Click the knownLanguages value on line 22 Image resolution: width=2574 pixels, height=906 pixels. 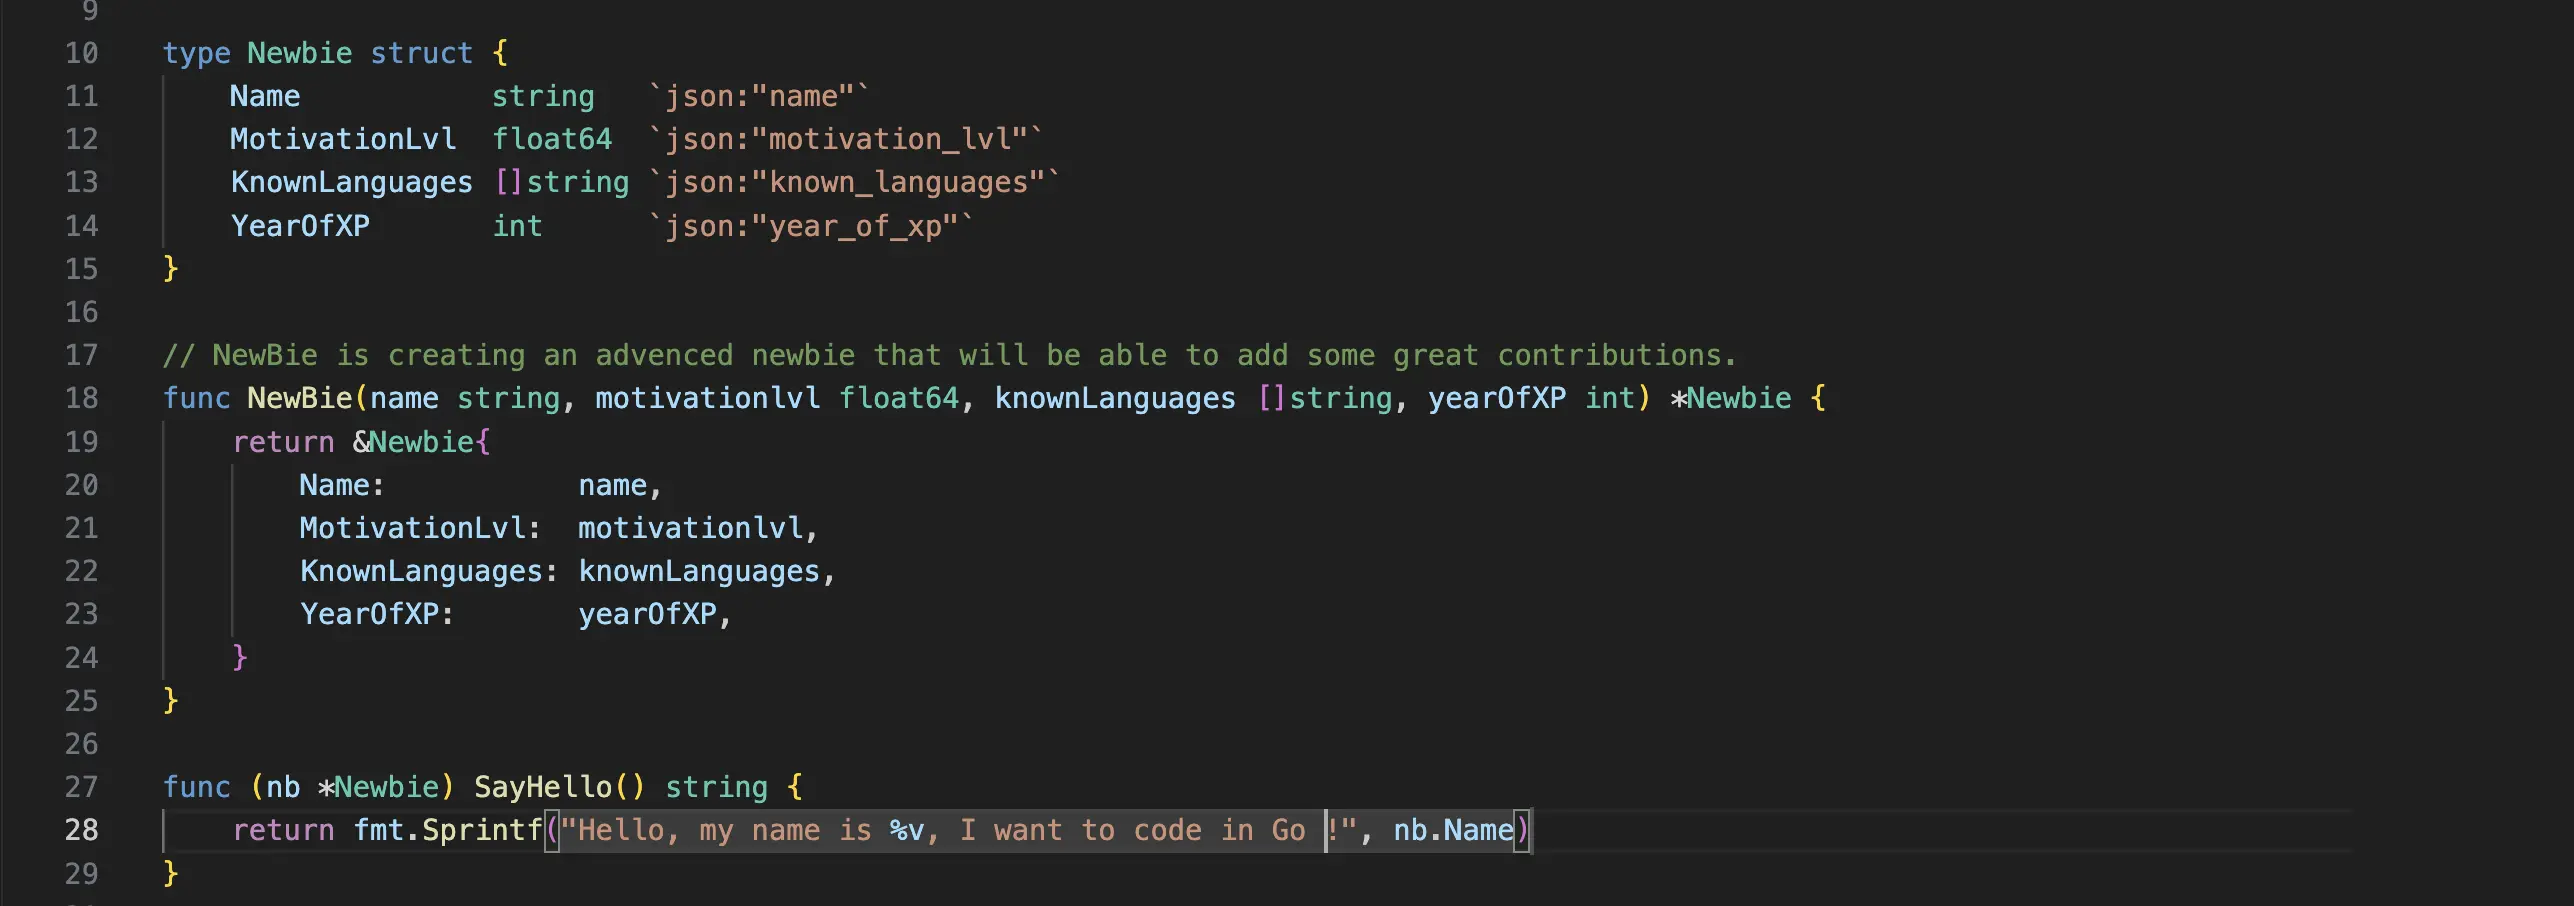point(699,571)
